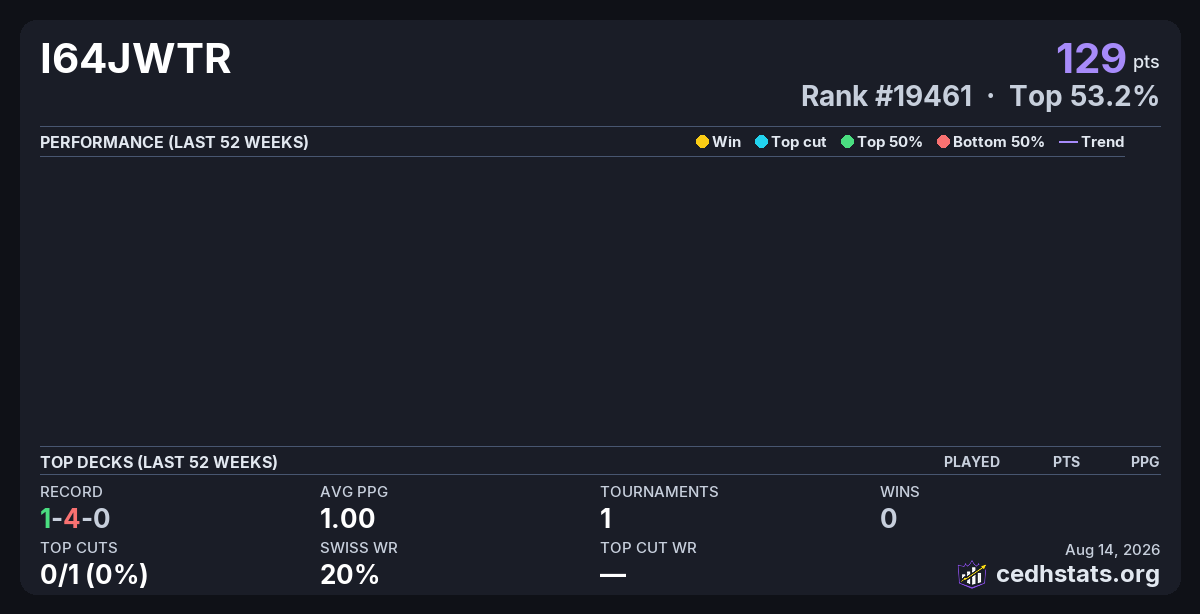The height and width of the screenshot is (614, 1200).
Task: Sort by the PTS column header
Action: coord(1066,462)
